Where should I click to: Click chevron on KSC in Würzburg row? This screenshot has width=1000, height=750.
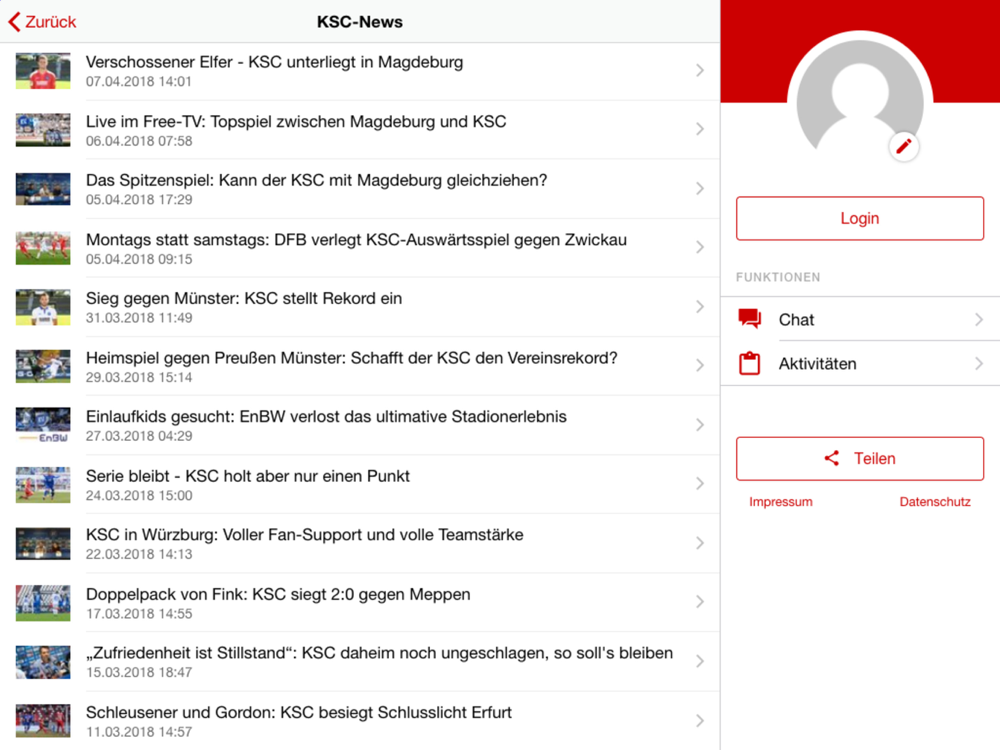click(700, 543)
